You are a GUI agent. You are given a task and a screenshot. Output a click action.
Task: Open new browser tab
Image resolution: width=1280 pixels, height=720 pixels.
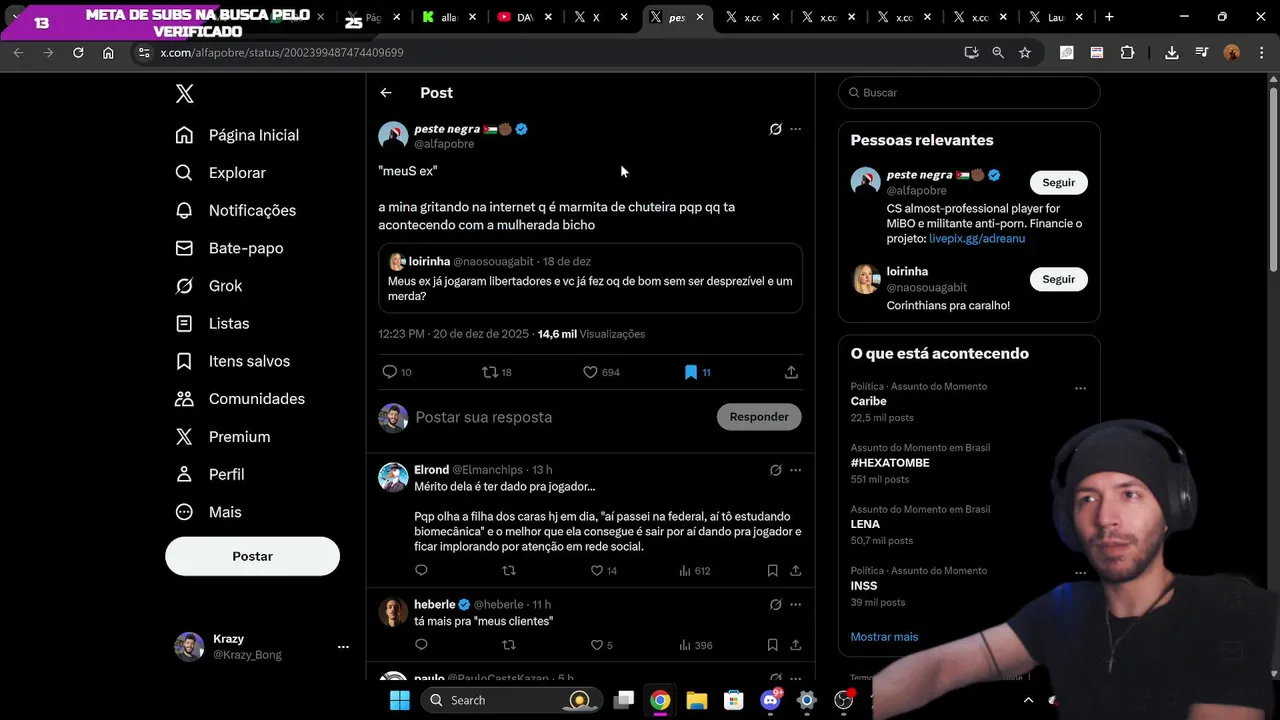tap(1109, 17)
